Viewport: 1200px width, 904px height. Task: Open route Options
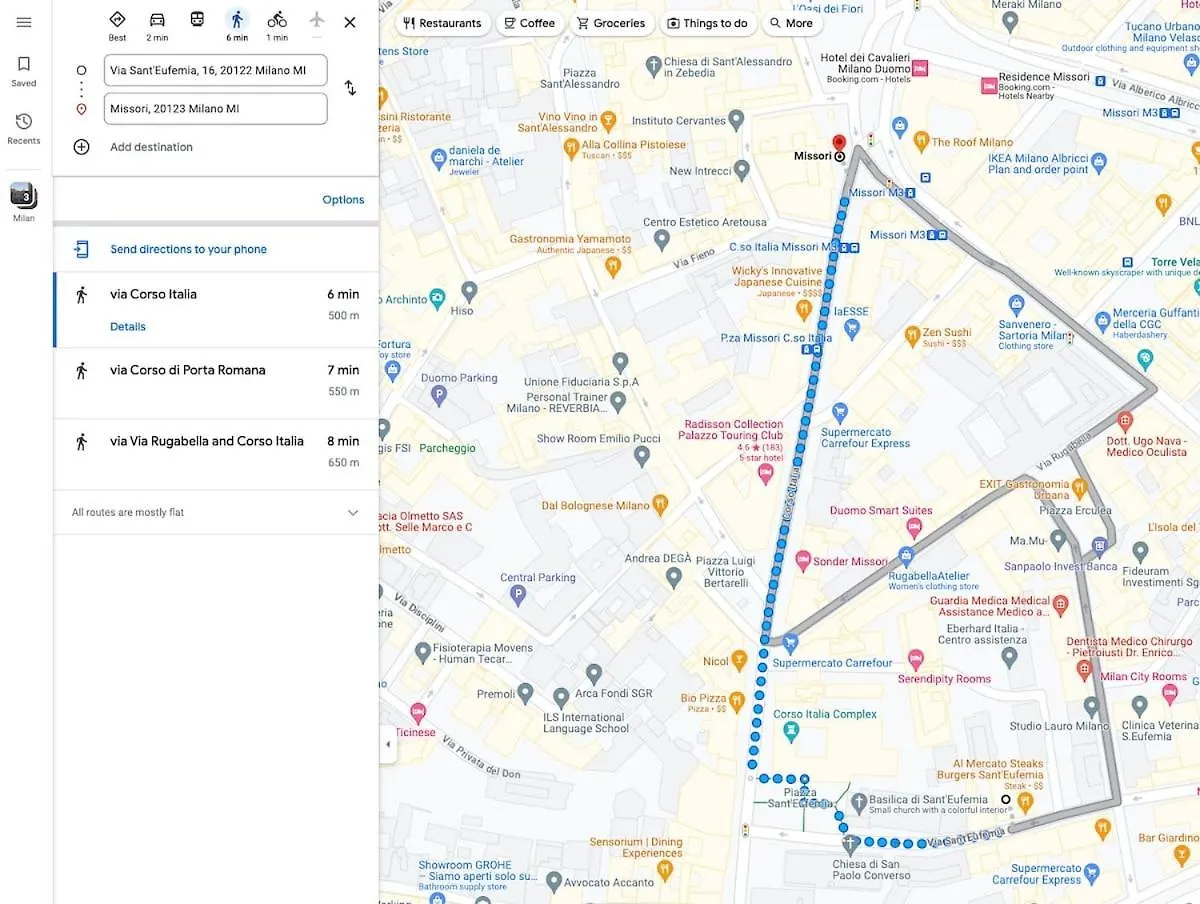coord(343,200)
